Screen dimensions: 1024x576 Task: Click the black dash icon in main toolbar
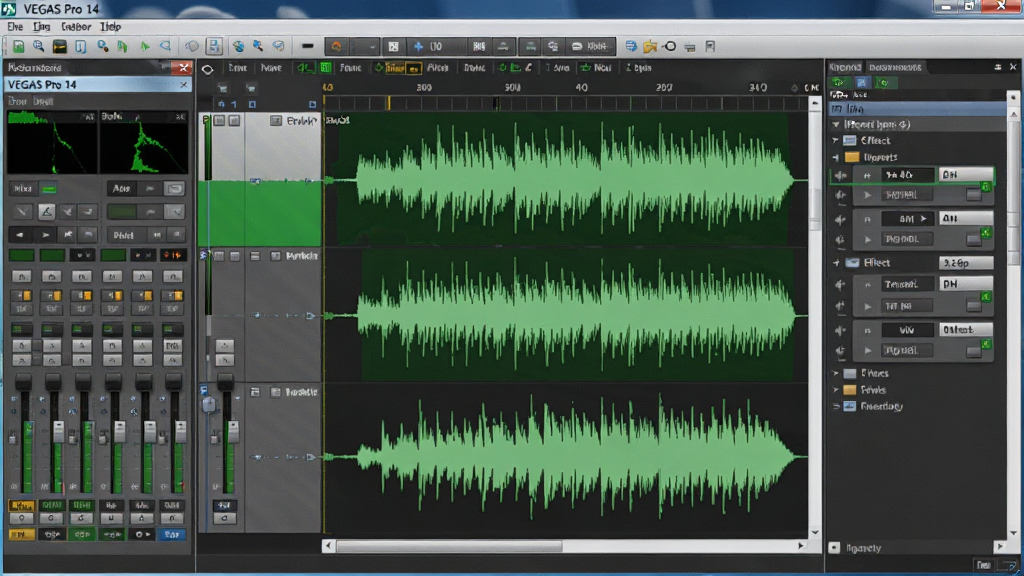click(307, 46)
